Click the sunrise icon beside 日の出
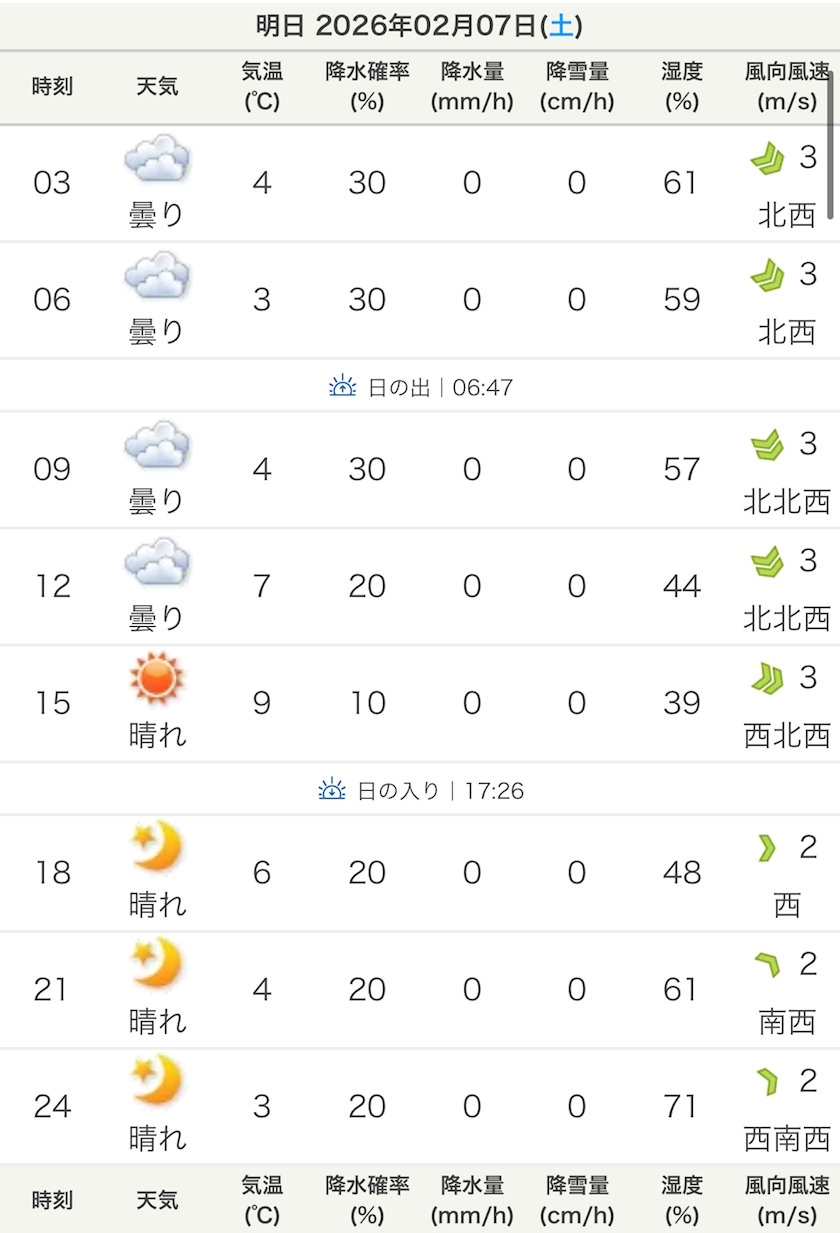This screenshot has width=840, height=1233. (343, 386)
